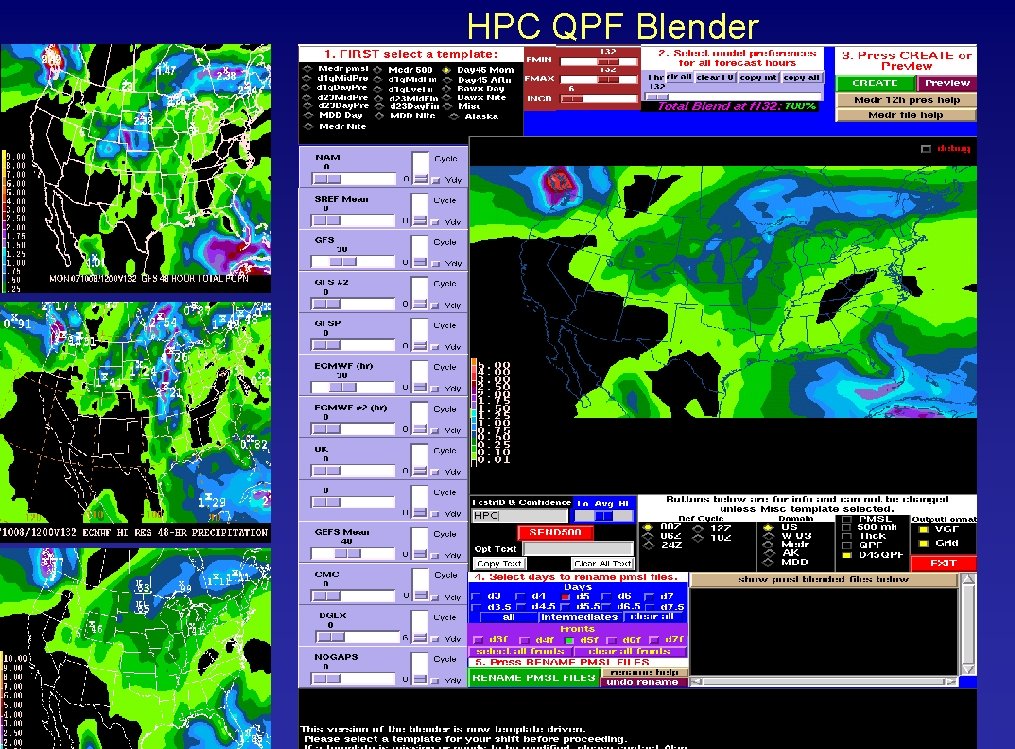The height and width of the screenshot is (749, 1015).
Task: Check the d5 day checkbox
Action: coord(565,597)
